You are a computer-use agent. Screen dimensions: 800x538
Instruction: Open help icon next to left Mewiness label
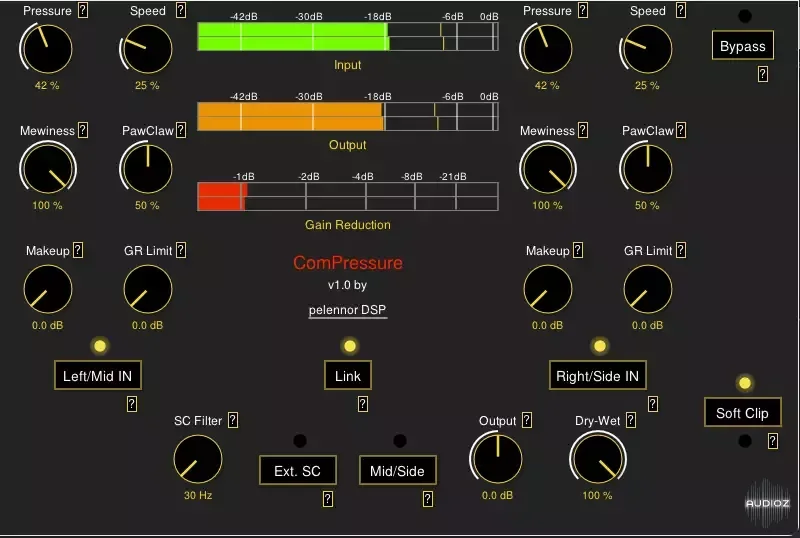[83, 130]
